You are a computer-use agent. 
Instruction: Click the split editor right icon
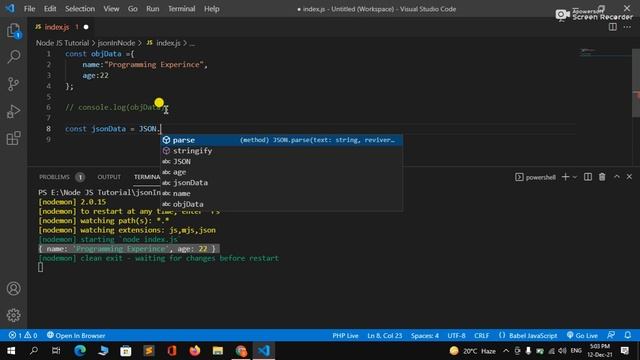click(x=613, y=27)
